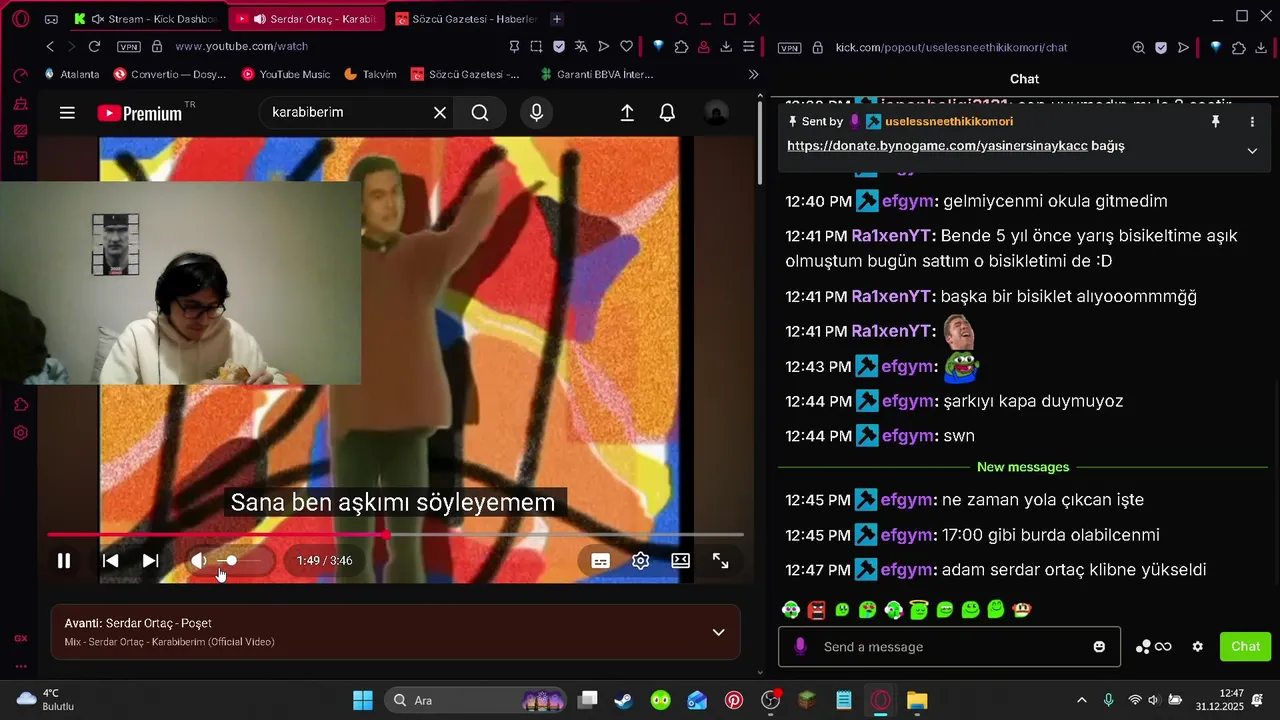
Task: Open a new browser tab
Action: (557, 19)
